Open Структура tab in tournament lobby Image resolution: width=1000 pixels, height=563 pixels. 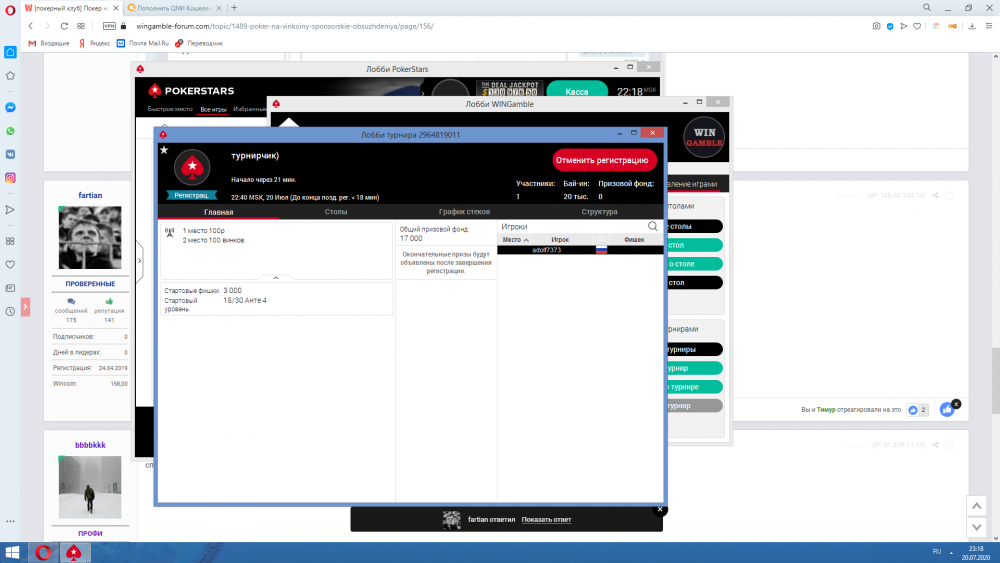coord(599,212)
